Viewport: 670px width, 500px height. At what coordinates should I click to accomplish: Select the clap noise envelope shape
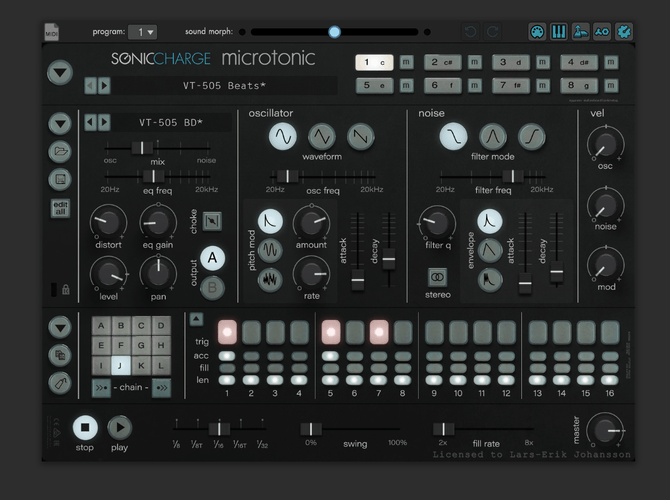click(x=490, y=279)
